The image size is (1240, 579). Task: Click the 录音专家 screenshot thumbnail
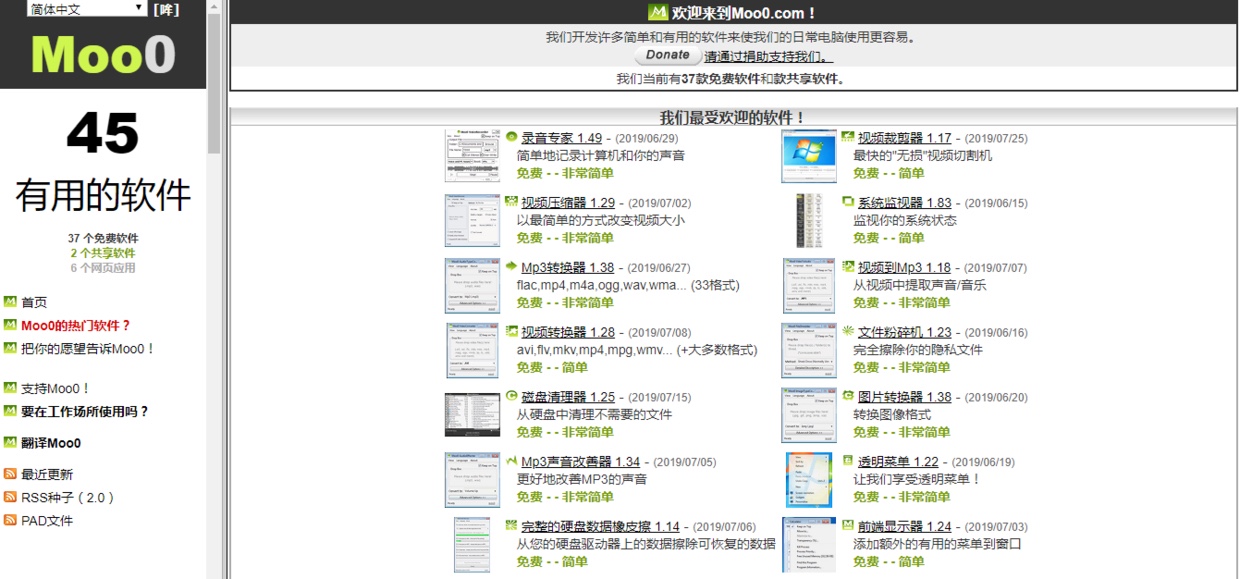[x=472, y=156]
